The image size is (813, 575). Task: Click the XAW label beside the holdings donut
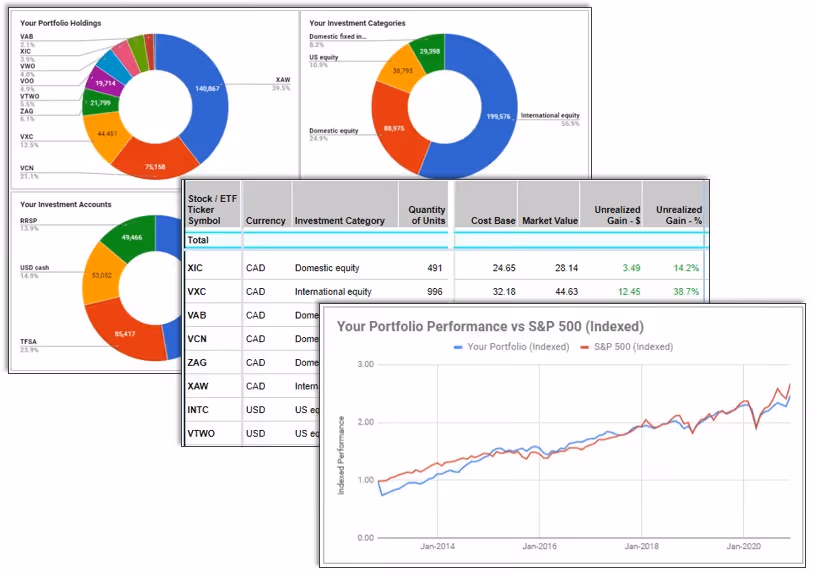click(x=283, y=80)
